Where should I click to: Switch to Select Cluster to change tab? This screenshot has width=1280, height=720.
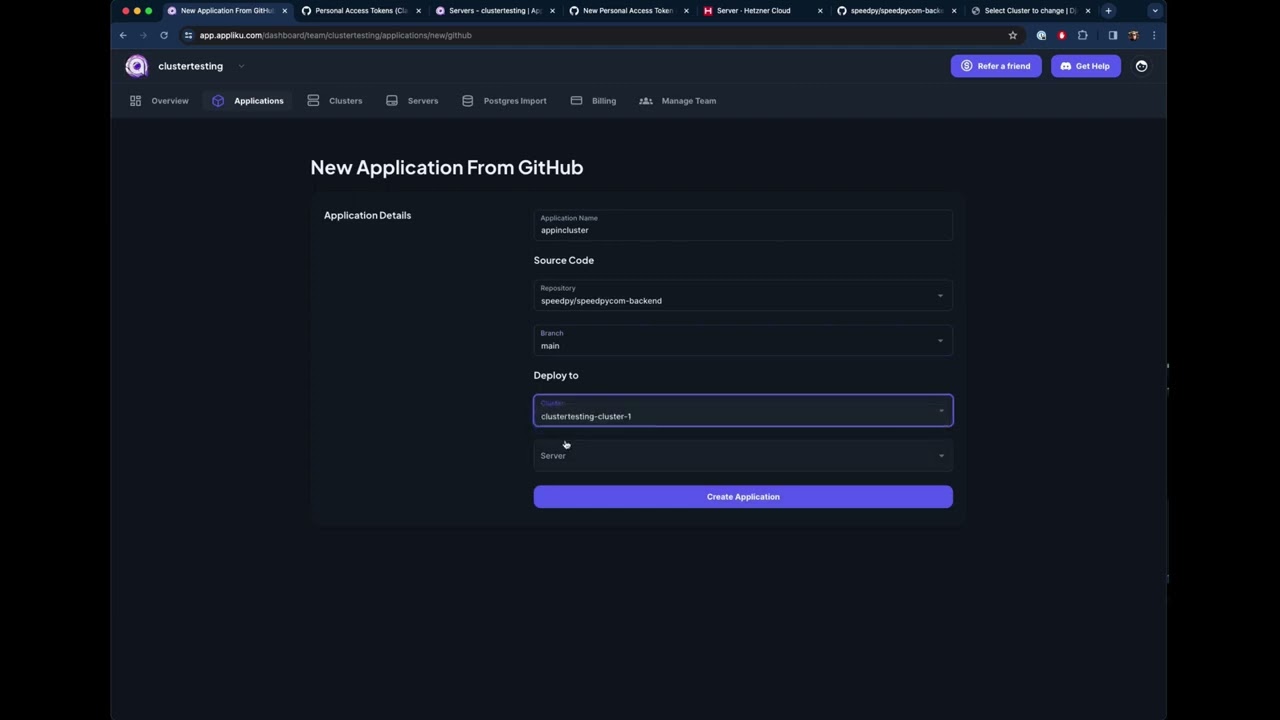pos(1030,11)
